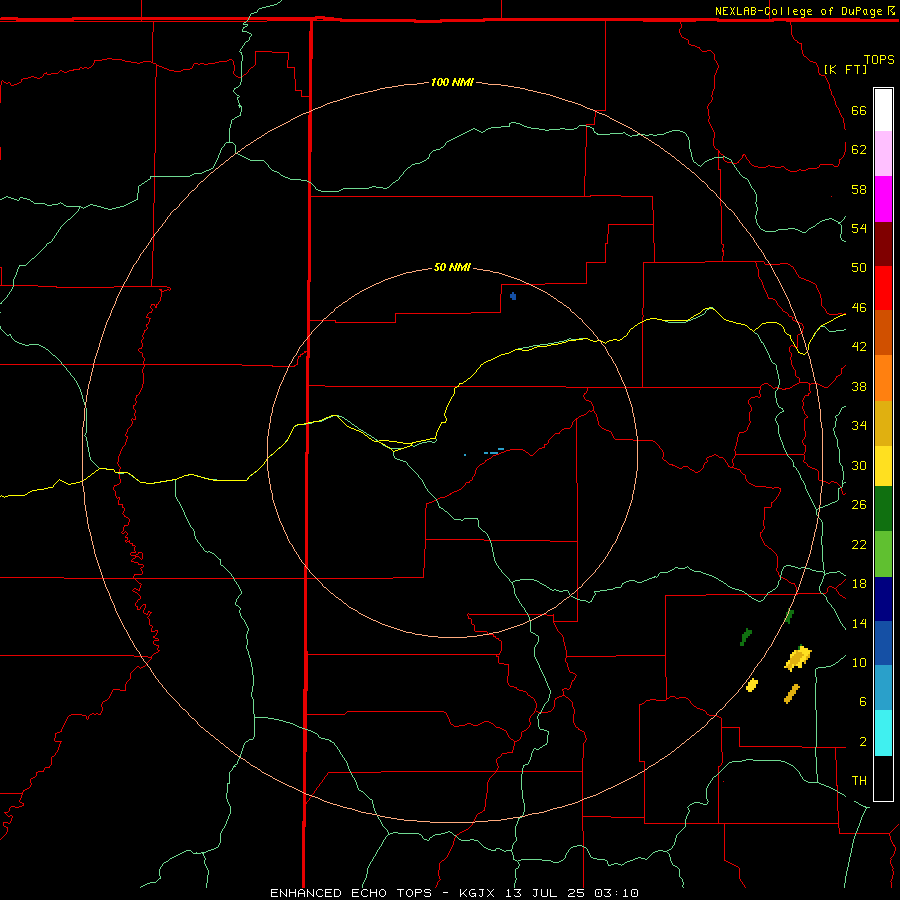Click the lone bright yellow echo, southeast
Image resolution: width=900 pixels, height=900 pixels.
point(752,685)
